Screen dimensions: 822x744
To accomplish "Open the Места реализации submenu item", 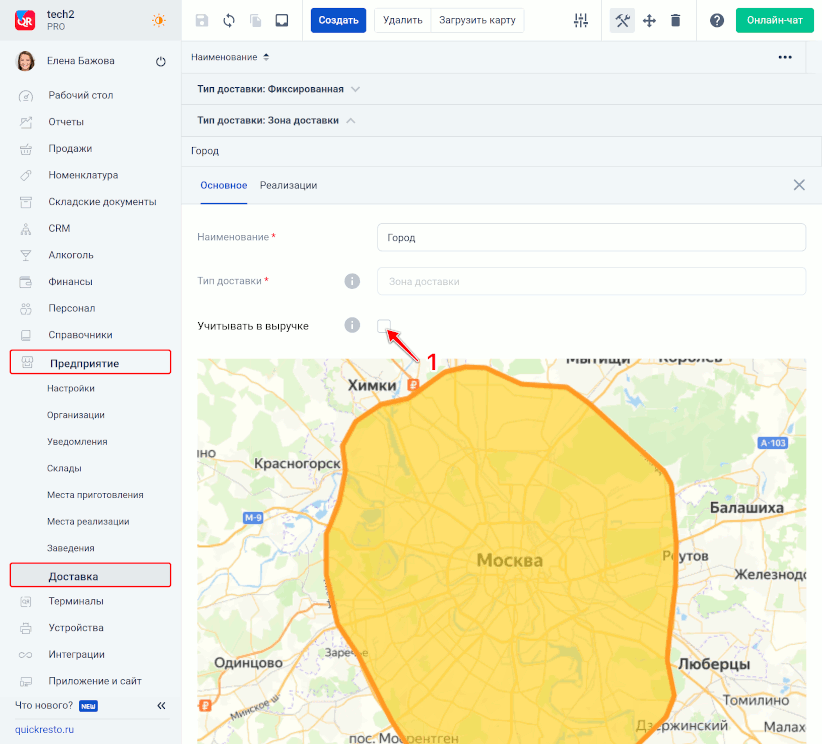I will pyautogui.click(x=88, y=522).
